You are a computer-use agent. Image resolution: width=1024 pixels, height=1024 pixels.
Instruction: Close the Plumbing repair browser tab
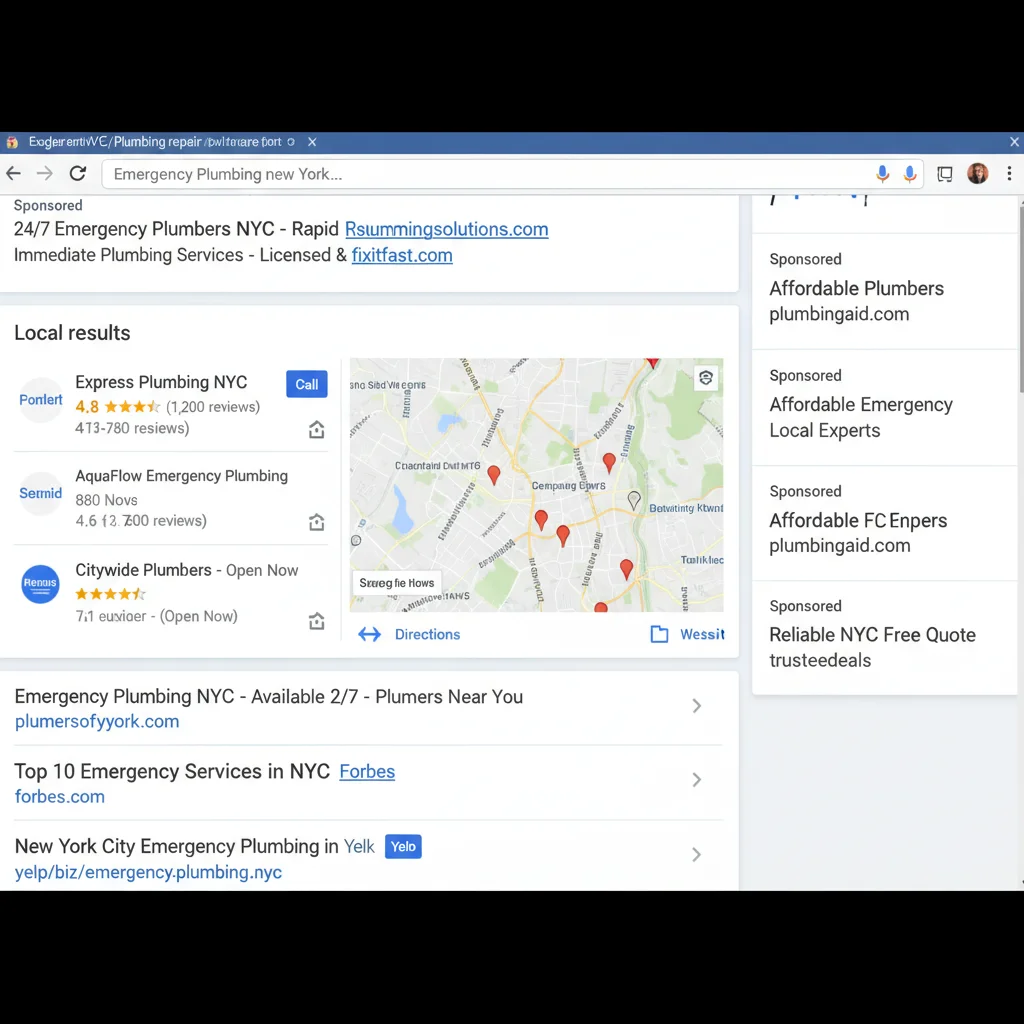pyautogui.click(x=312, y=142)
